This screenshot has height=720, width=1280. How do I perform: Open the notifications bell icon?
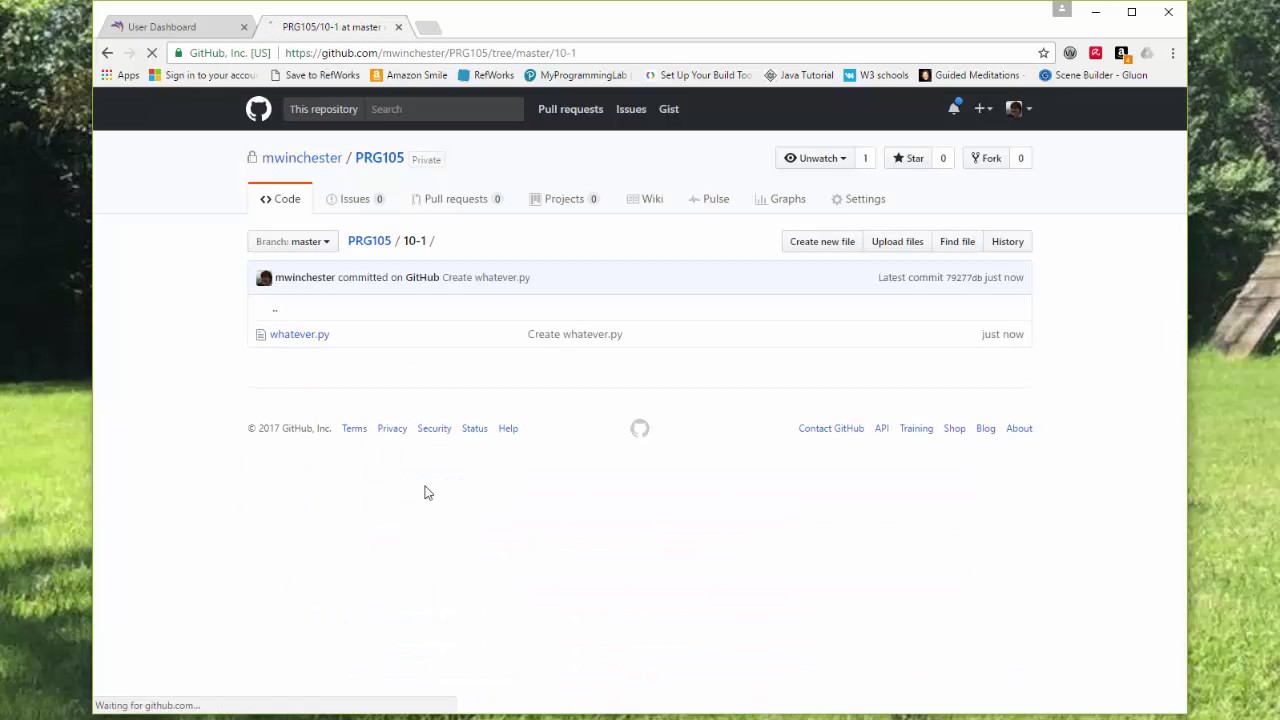pos(954,108)
